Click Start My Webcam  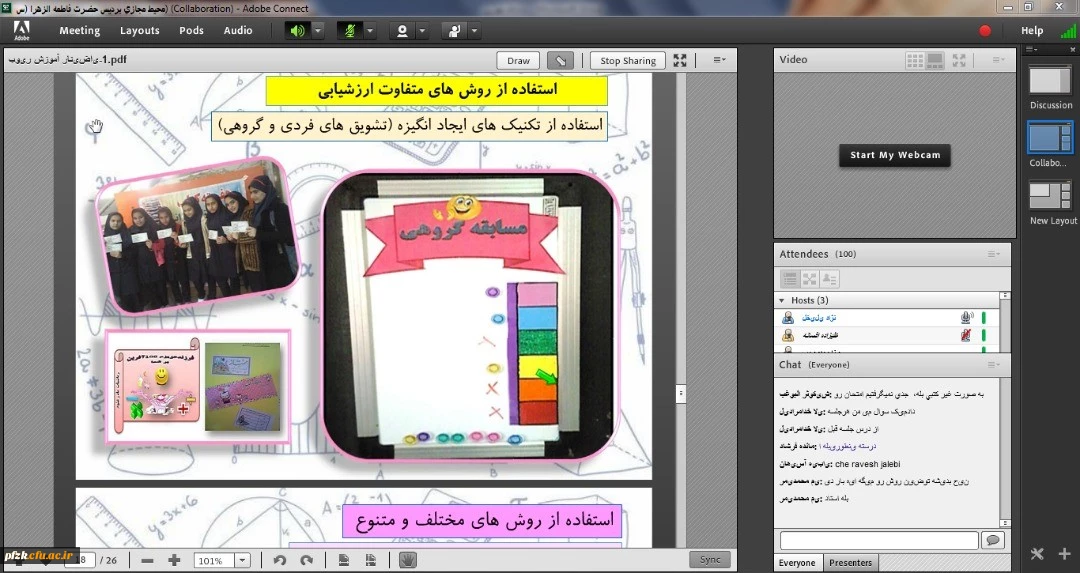[x=895, y=156]
